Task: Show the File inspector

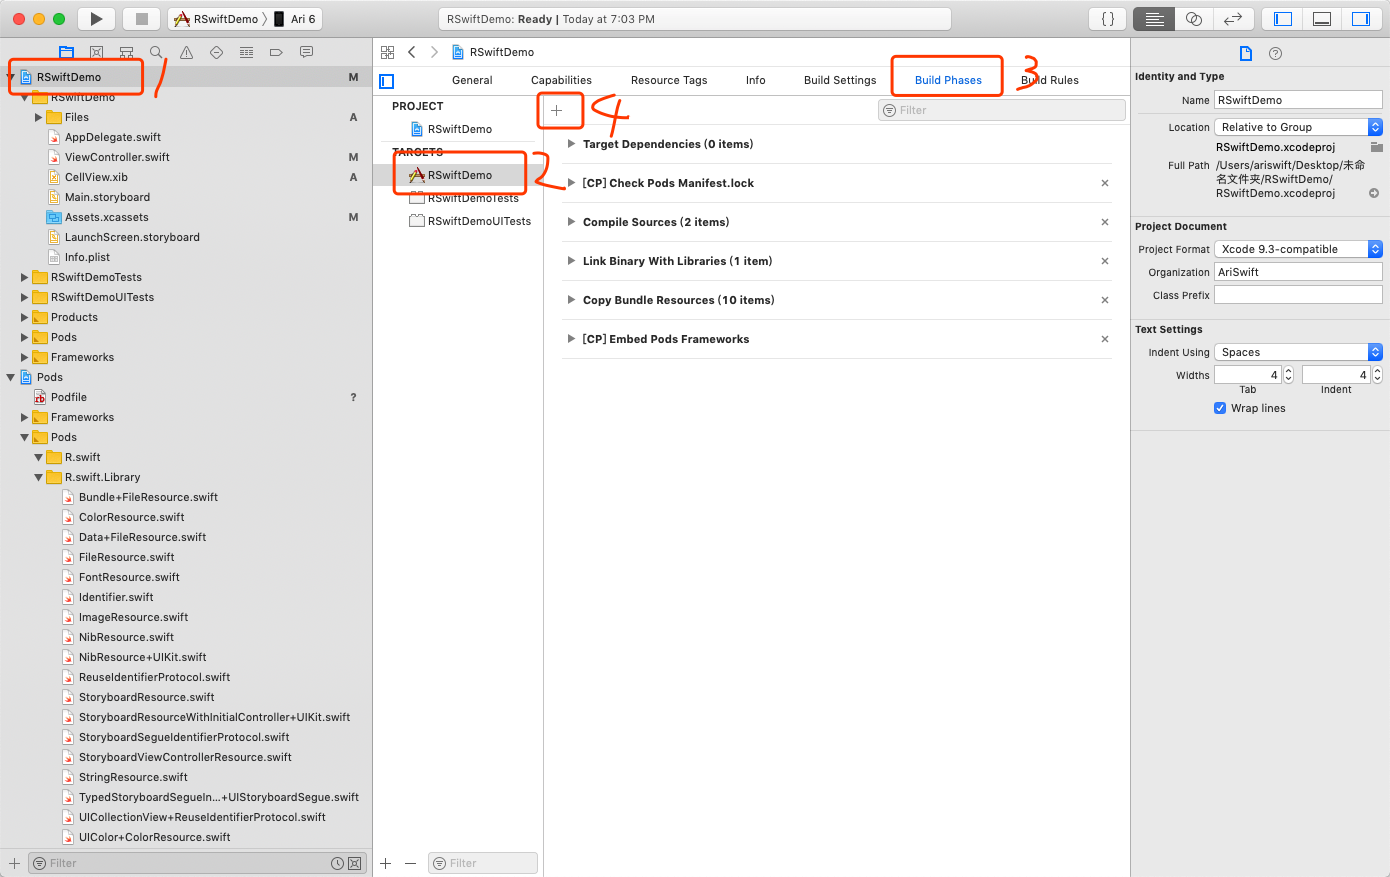Action: [1245, 54]
